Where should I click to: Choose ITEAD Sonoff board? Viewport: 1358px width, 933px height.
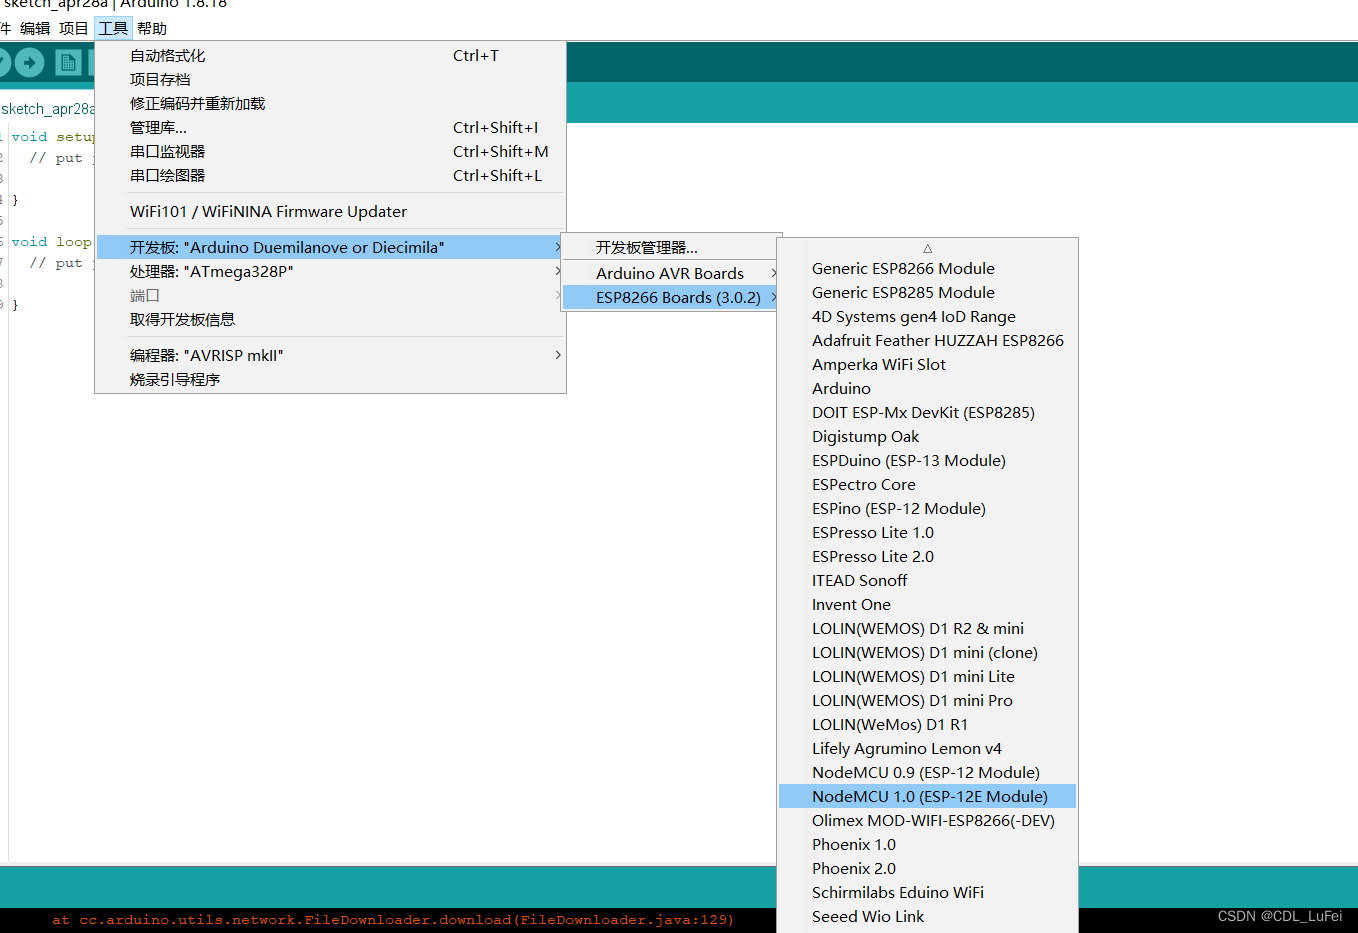[x=928, y=581]
